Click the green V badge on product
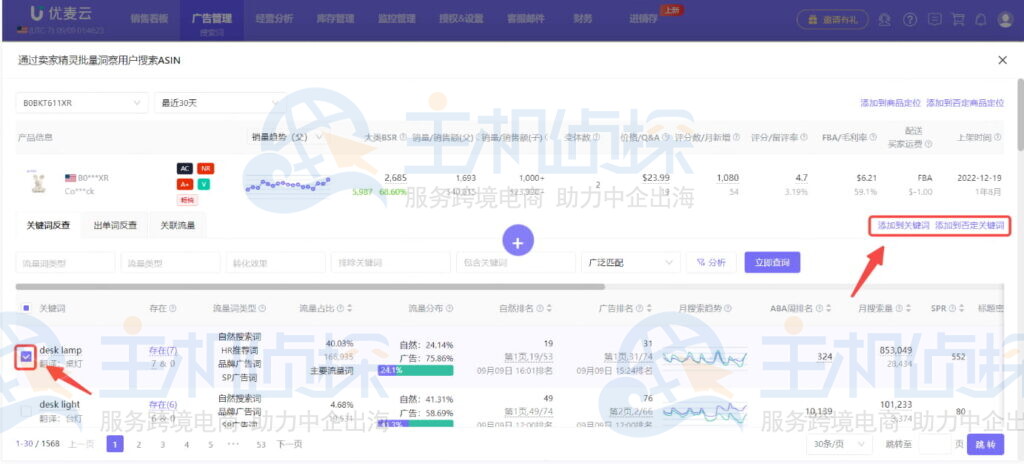 [205, 184]
